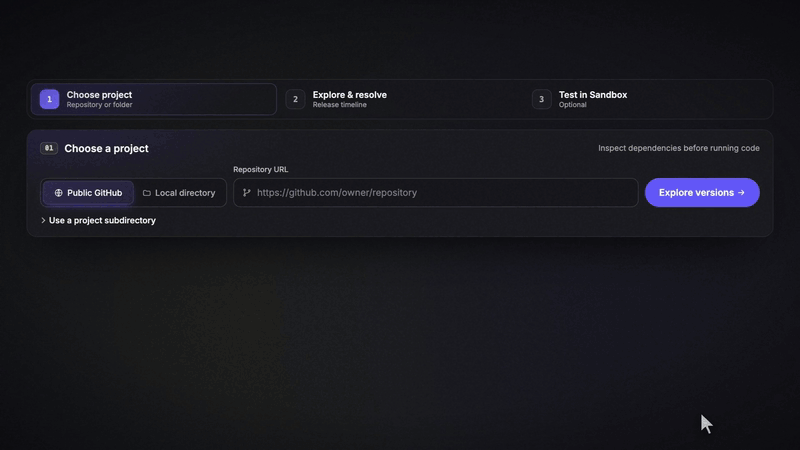Click the Repository URL input field
Screen dimensions: 800x450
coord(436,192)
